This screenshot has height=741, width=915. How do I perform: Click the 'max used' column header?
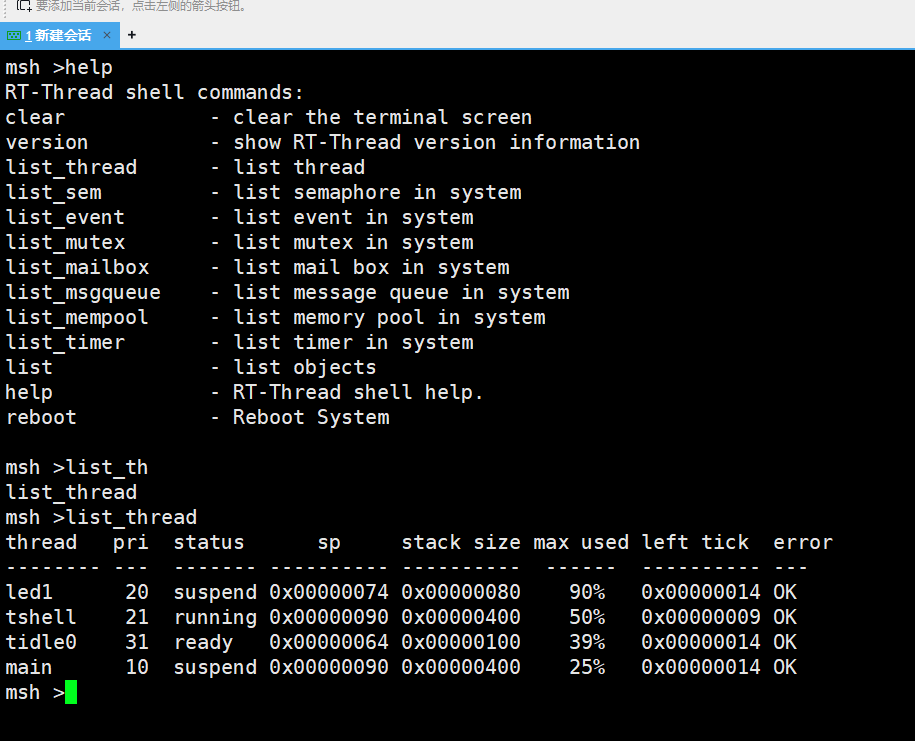pos(581,543)
